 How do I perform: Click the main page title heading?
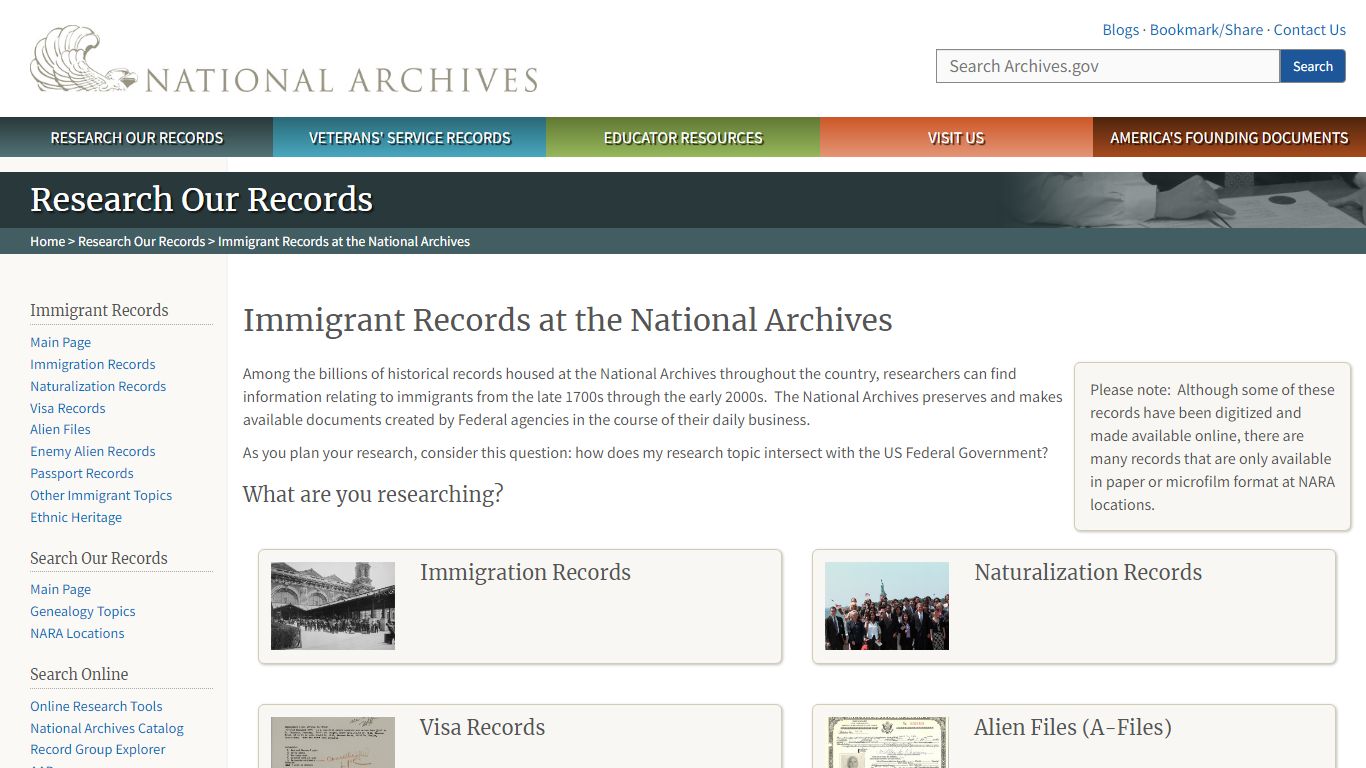(x=567, y=320)
